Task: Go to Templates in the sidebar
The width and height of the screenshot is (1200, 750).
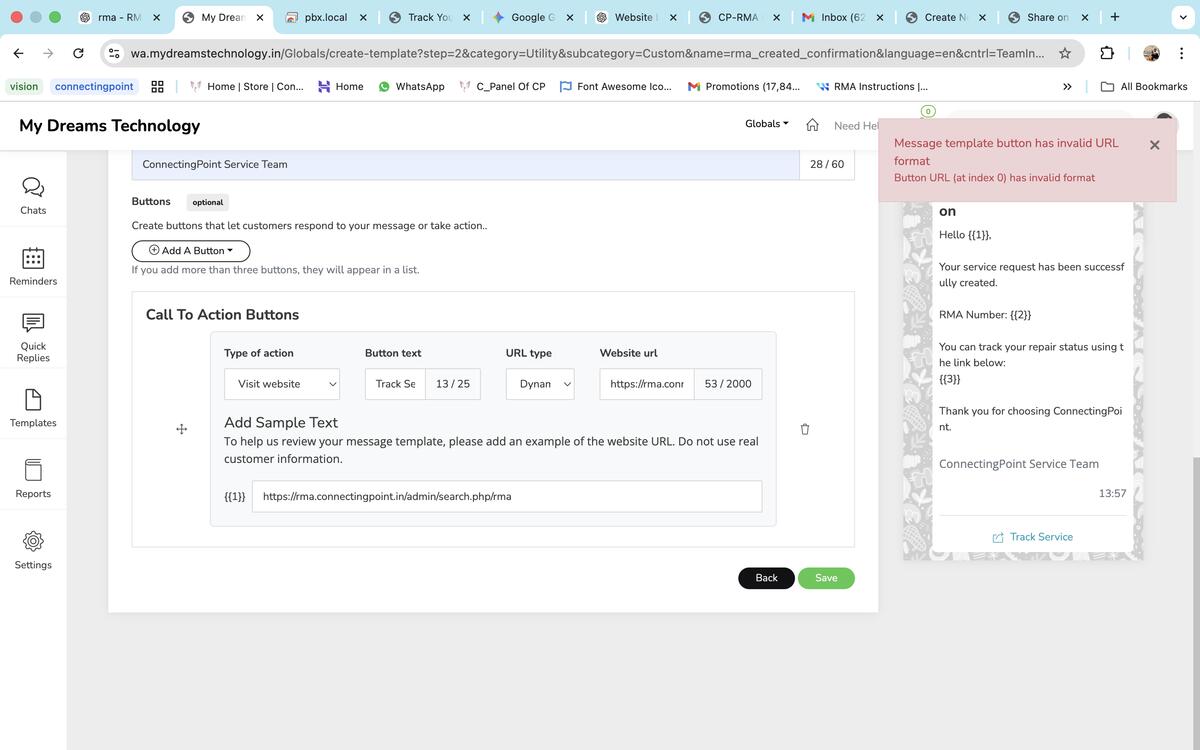Action: click(33, 407)
